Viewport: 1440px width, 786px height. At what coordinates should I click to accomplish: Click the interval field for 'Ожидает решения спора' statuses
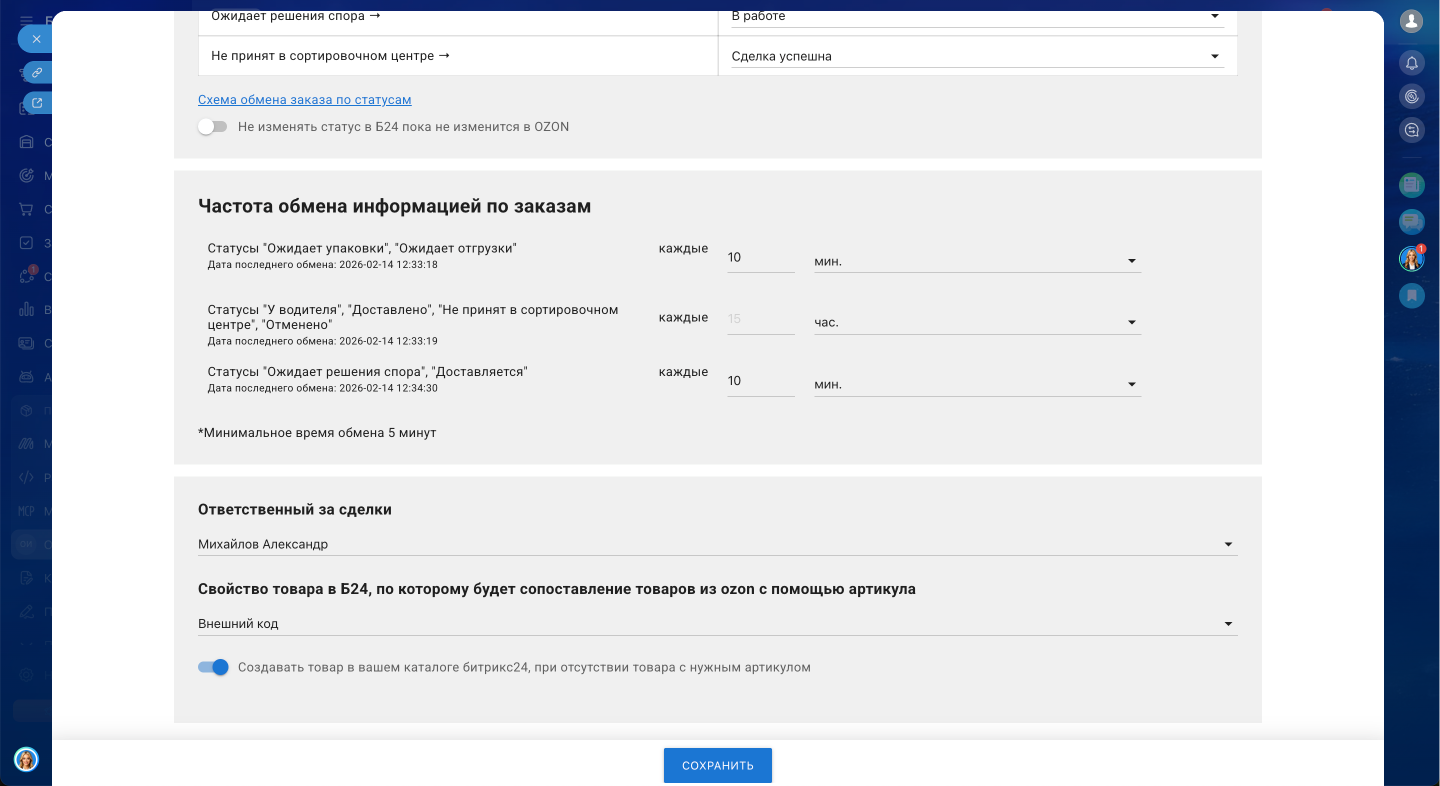(761, 381)
